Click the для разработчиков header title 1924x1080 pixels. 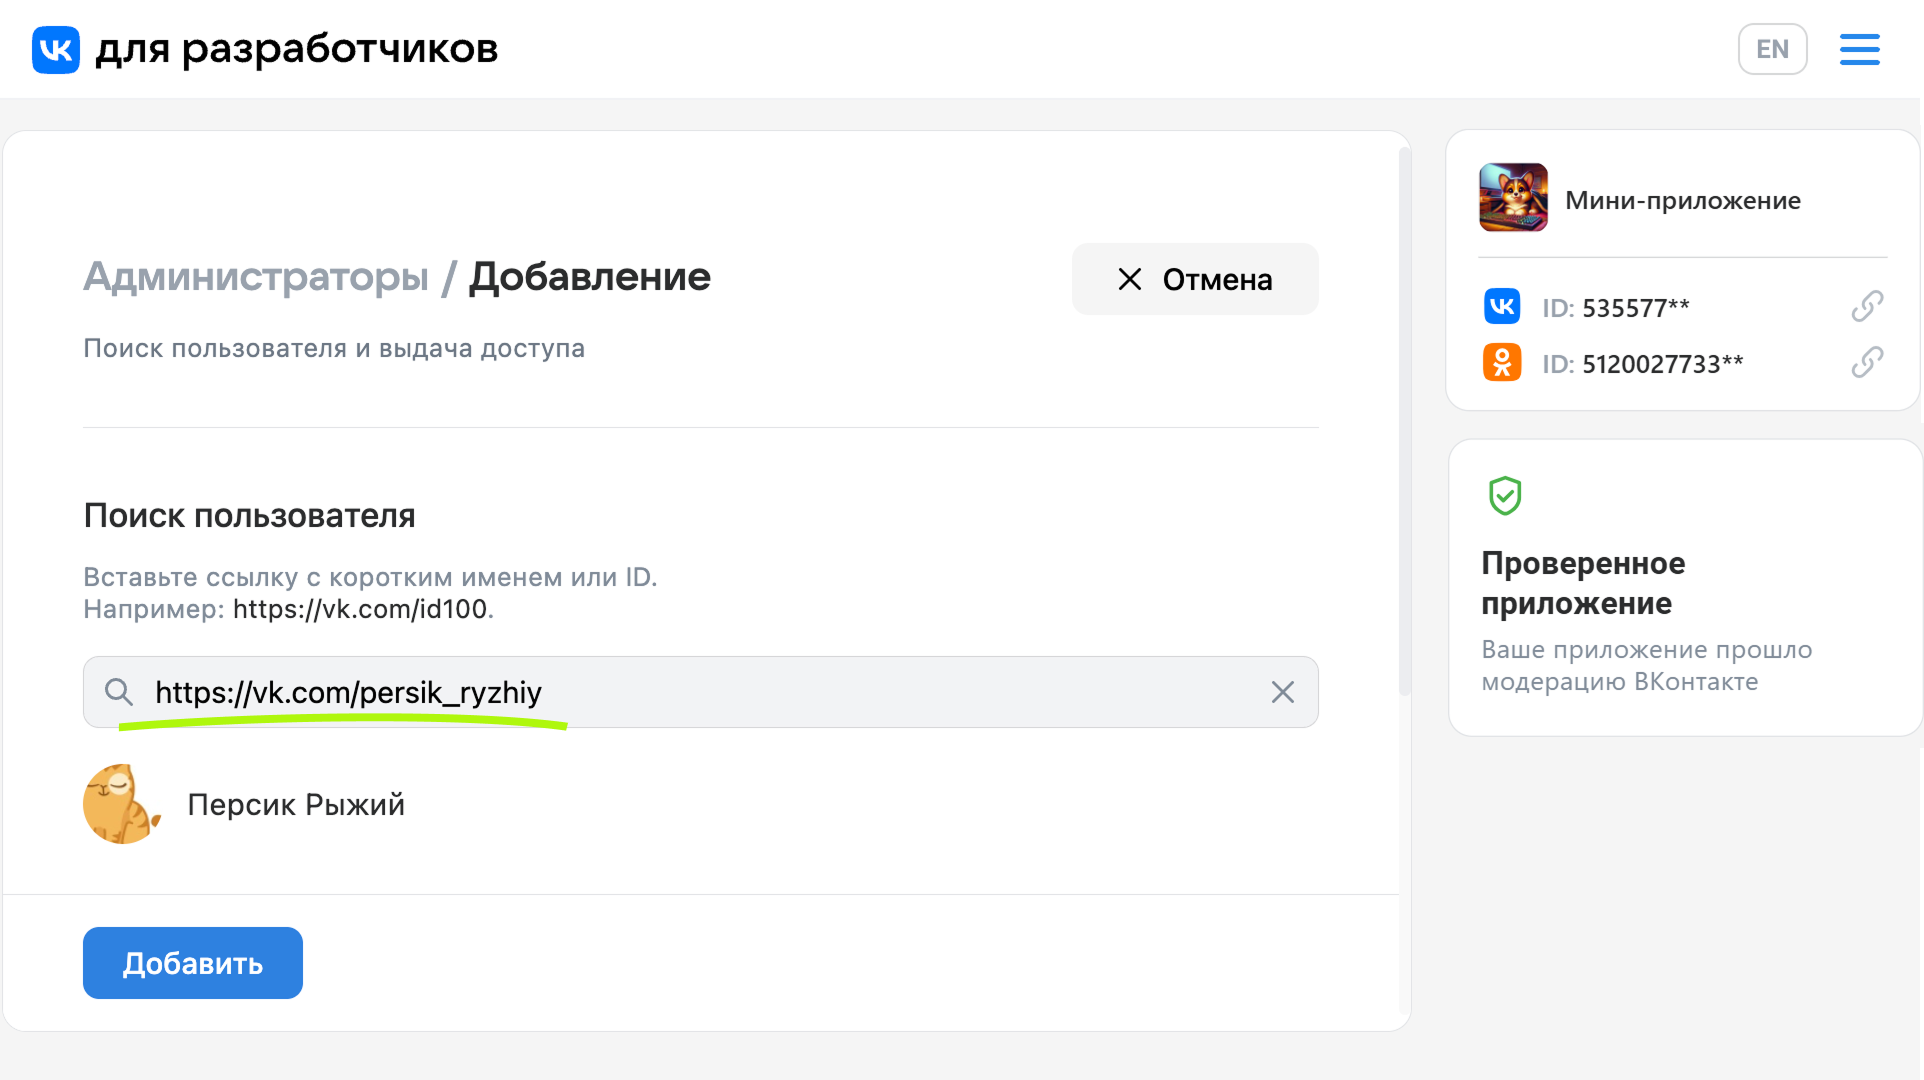[x=297, y=49]
